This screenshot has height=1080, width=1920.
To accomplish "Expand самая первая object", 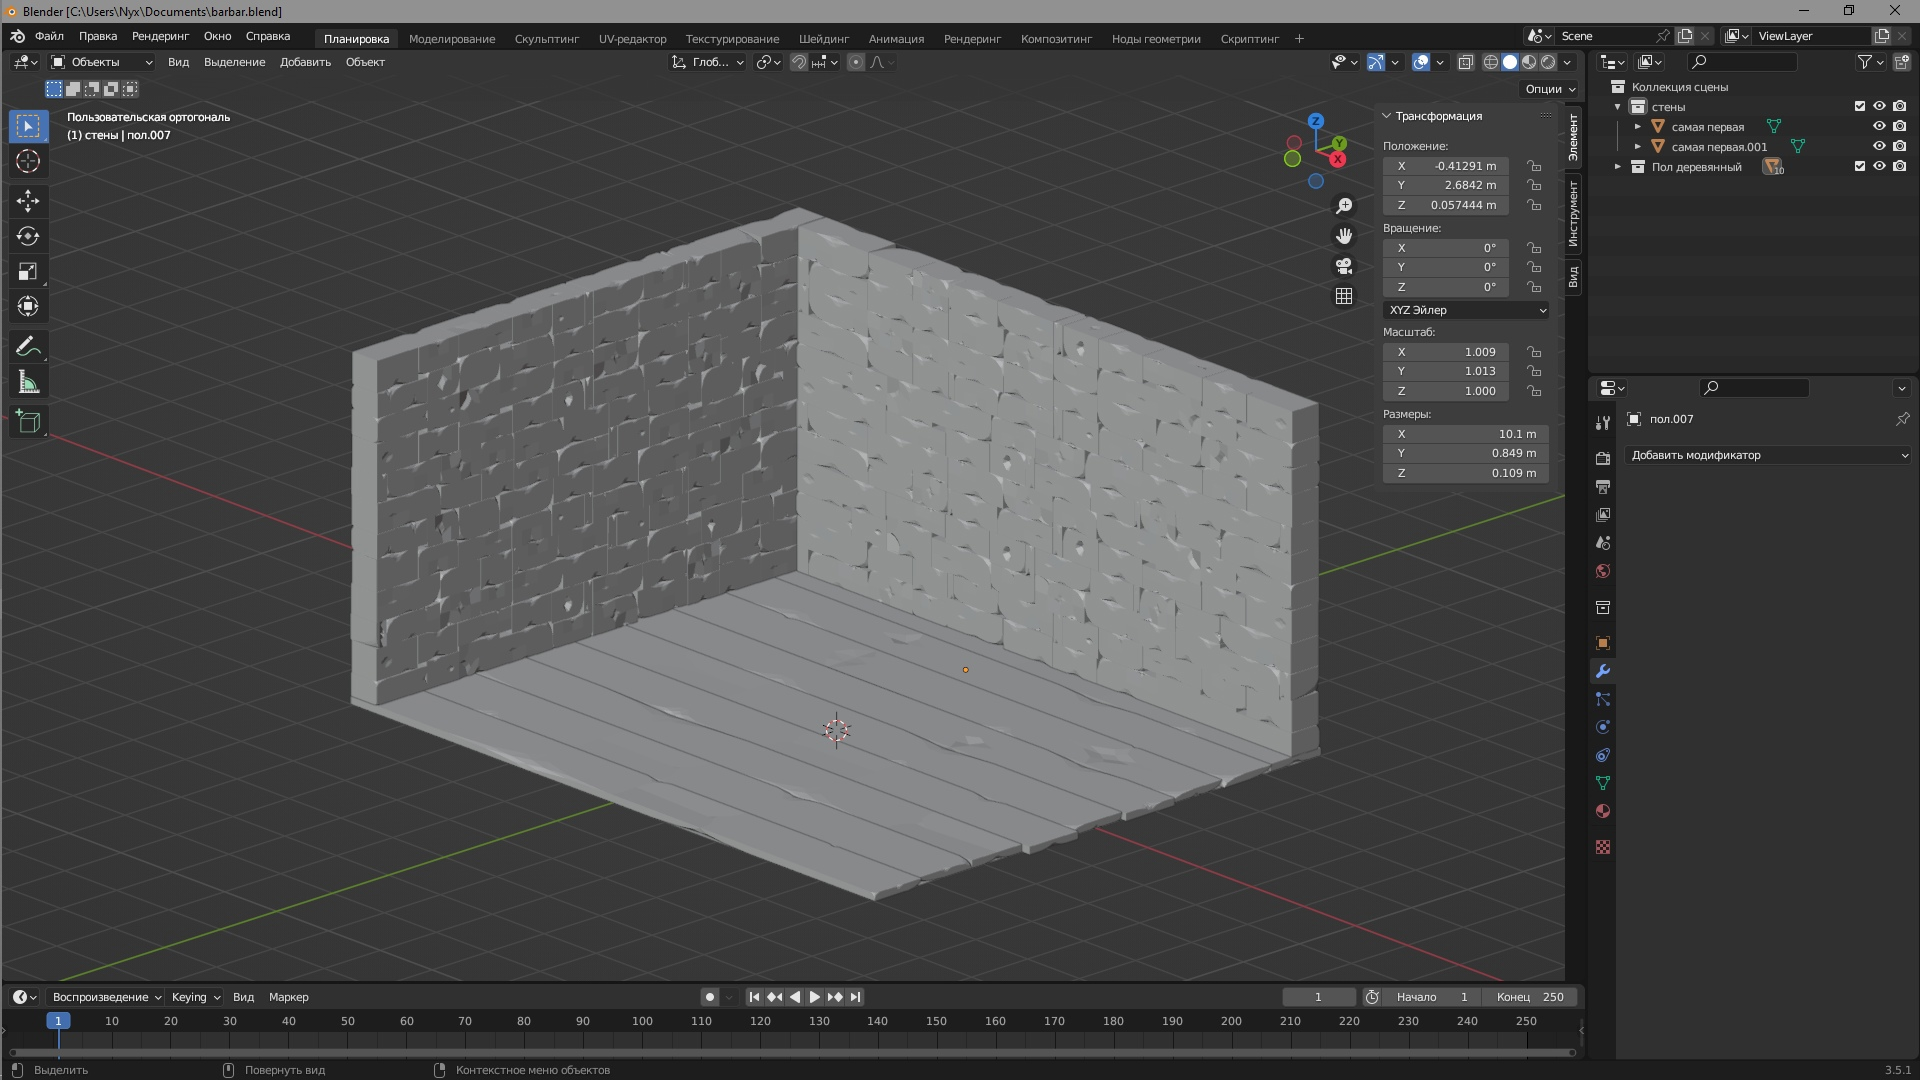I will tap(1638, 127).
